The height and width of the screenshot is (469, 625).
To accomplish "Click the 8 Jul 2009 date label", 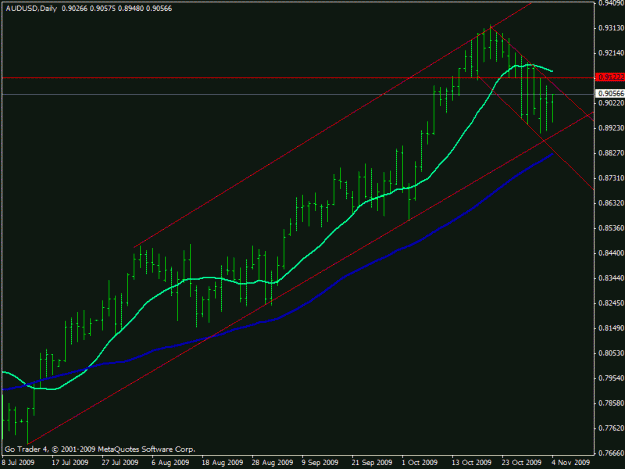I will pos(18,463).
